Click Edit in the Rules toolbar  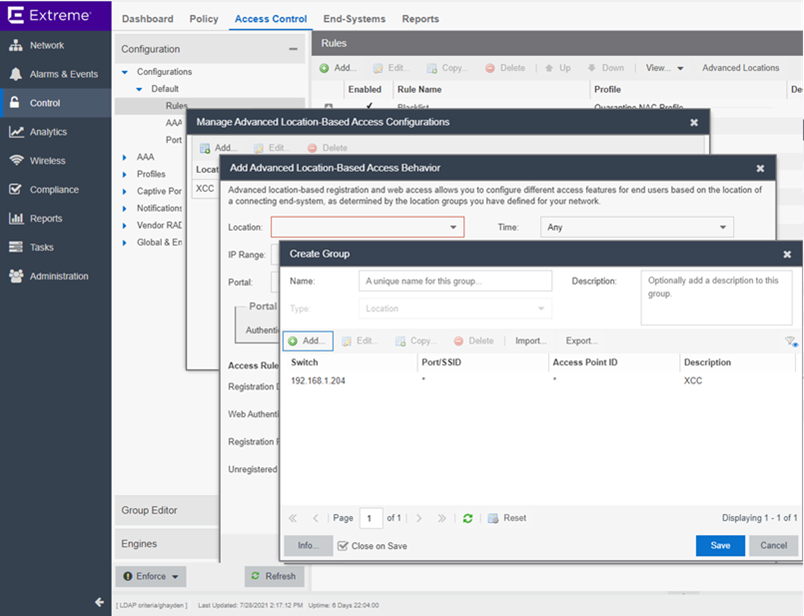tap(392, 68)
